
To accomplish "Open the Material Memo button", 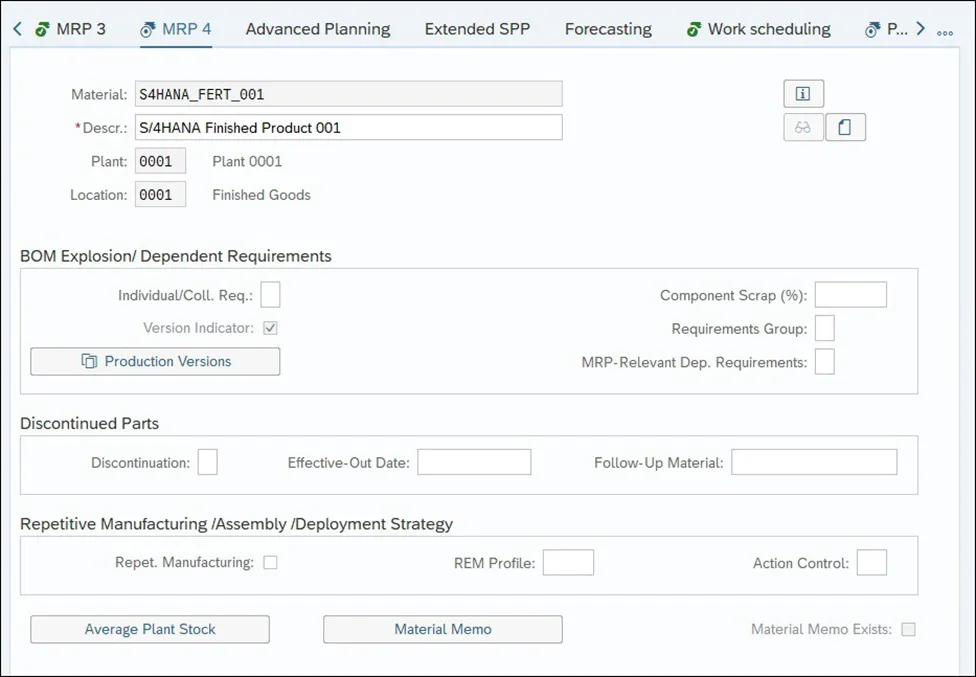I will click(443, 629).
